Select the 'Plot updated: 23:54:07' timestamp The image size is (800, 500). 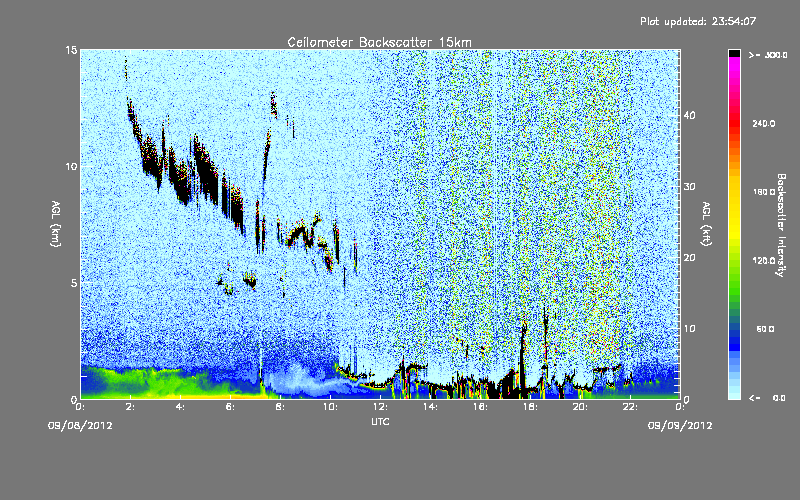pyautogui.click(x=698, y=21)
